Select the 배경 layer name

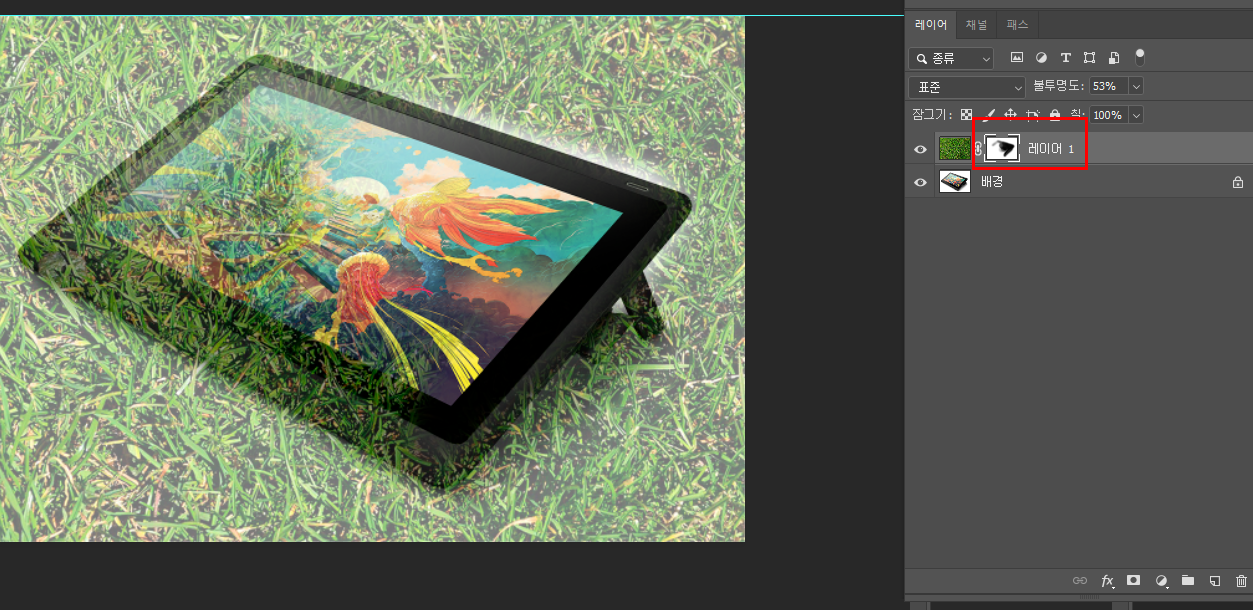tap(991, 182)
